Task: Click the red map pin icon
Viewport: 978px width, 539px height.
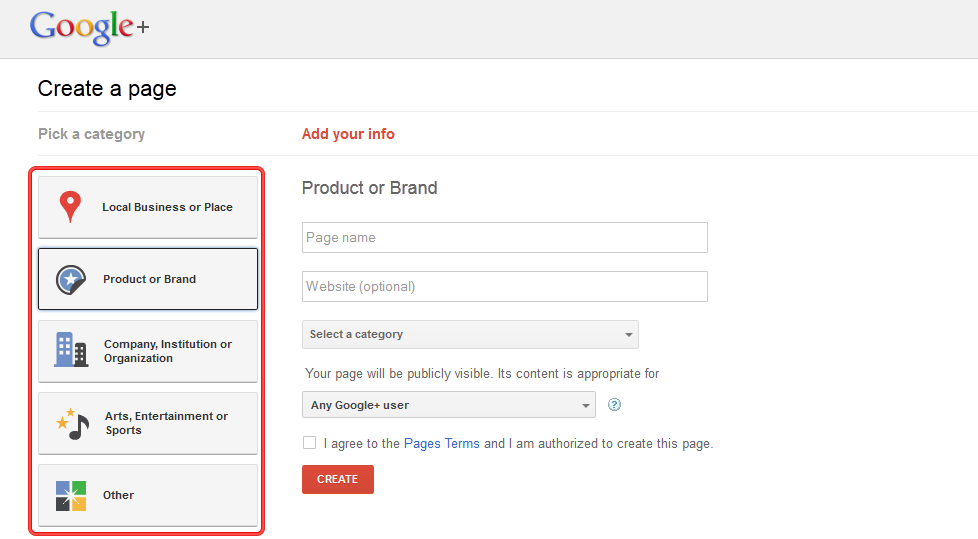Action: tap(70, 207)
